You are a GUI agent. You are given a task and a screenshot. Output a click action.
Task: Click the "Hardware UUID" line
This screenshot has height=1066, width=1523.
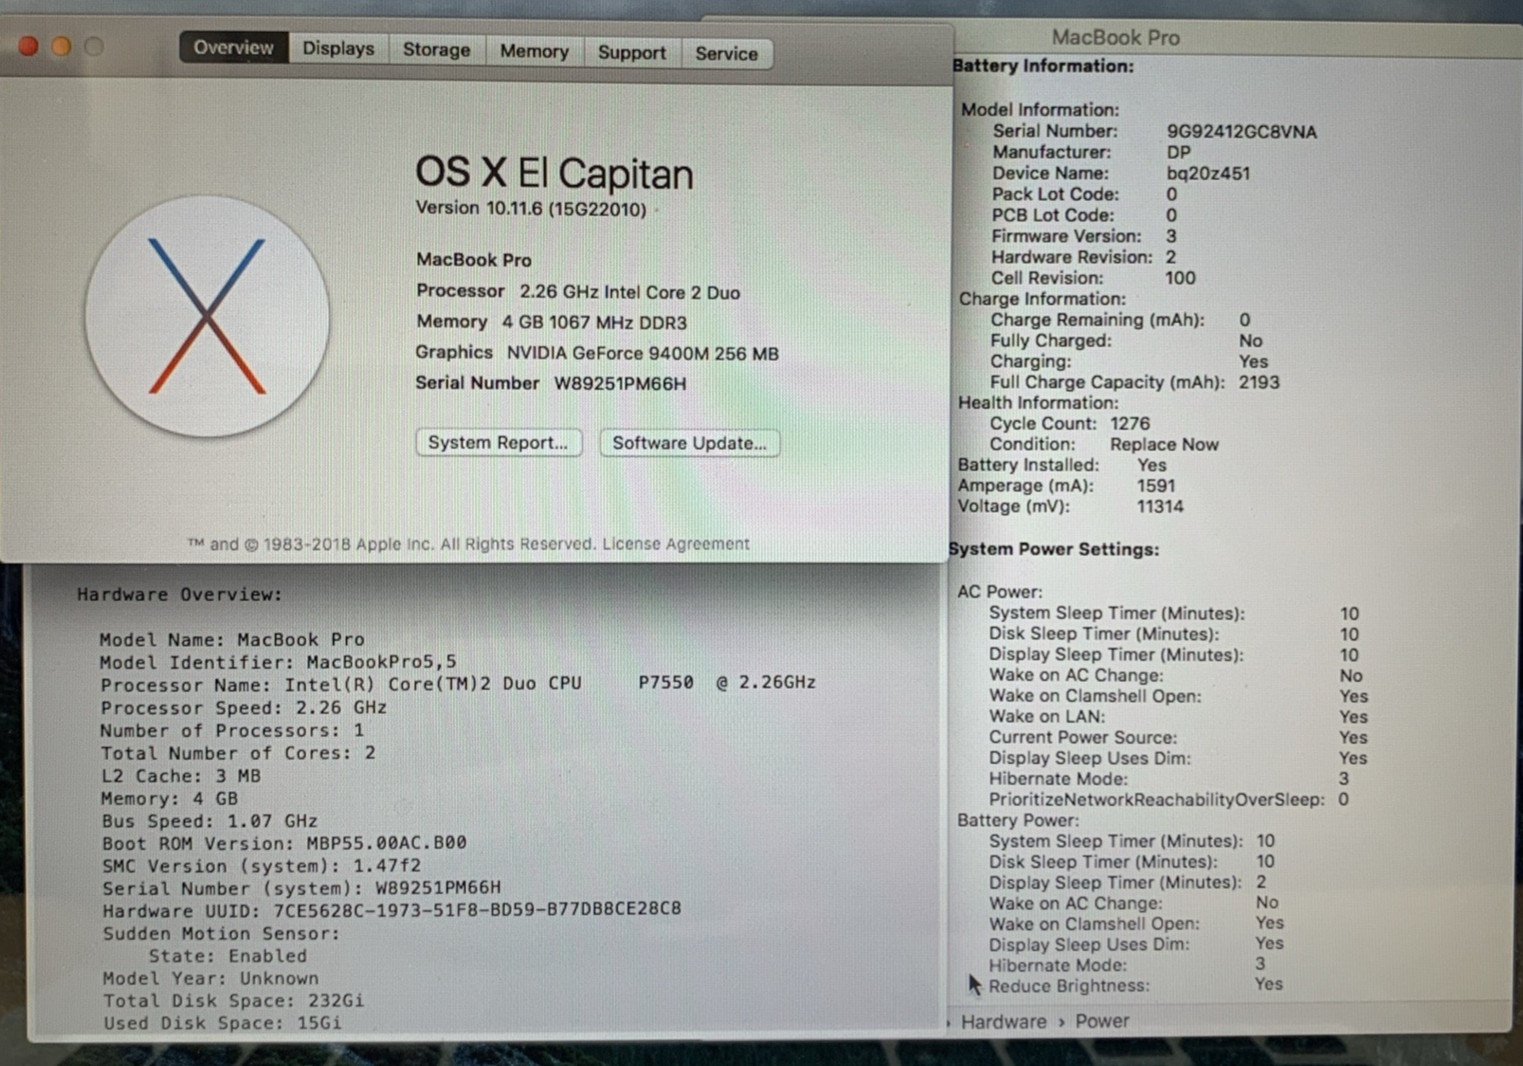392,909
